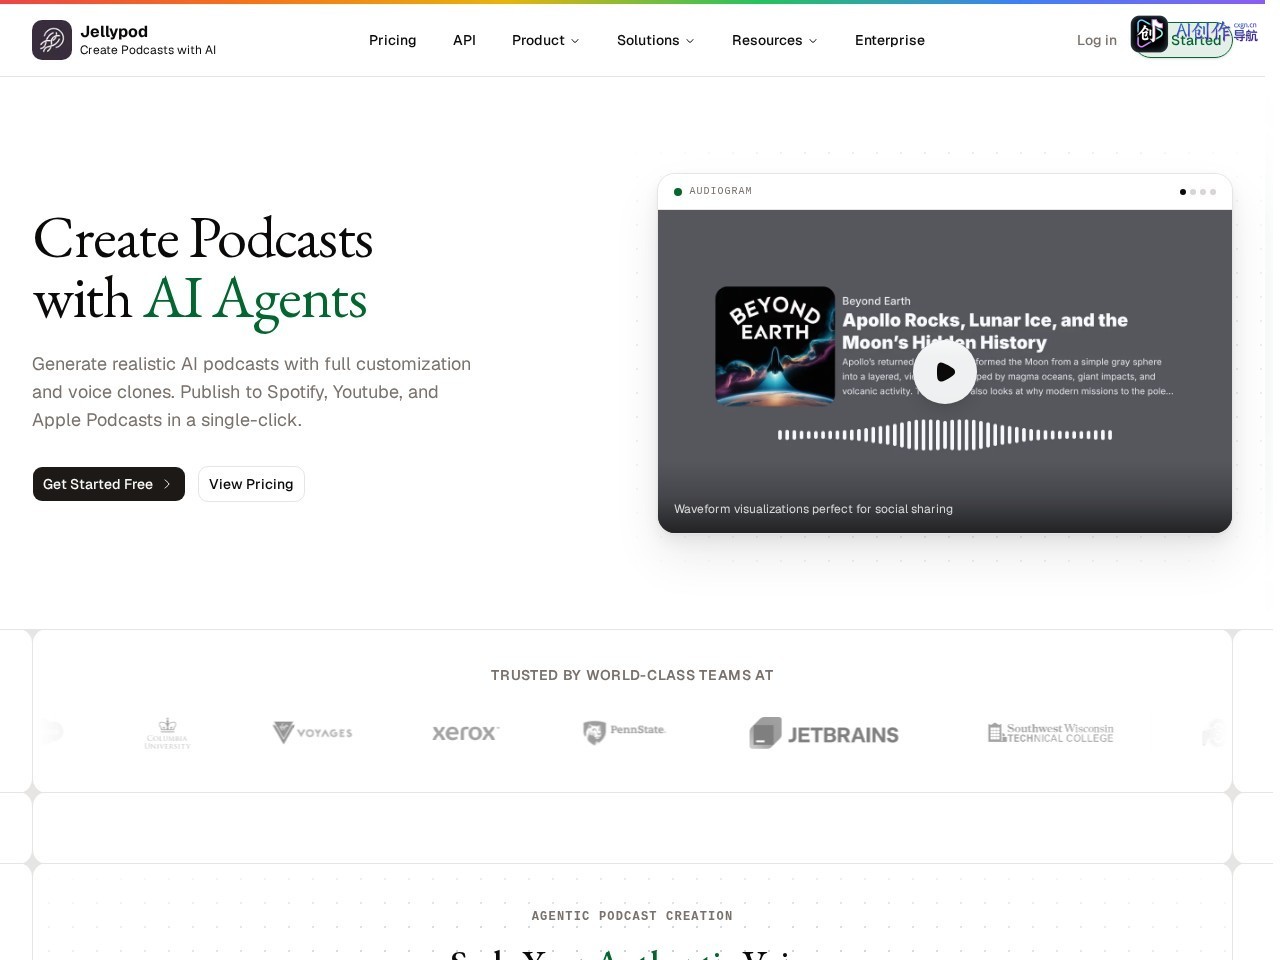The height and width of the screenshot is (960, 1280).
Task: Click the Get Started Free button
Action: [x=109, y=484]
